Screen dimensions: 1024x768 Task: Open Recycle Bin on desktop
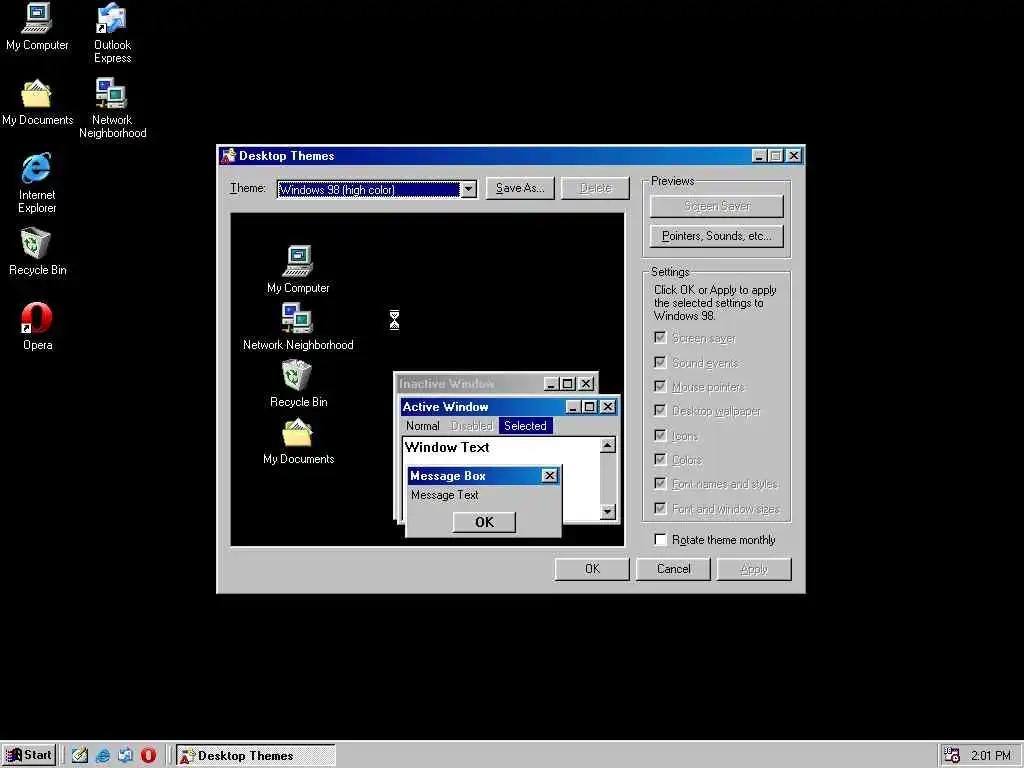pyautogui.click(x=37, y=251)
